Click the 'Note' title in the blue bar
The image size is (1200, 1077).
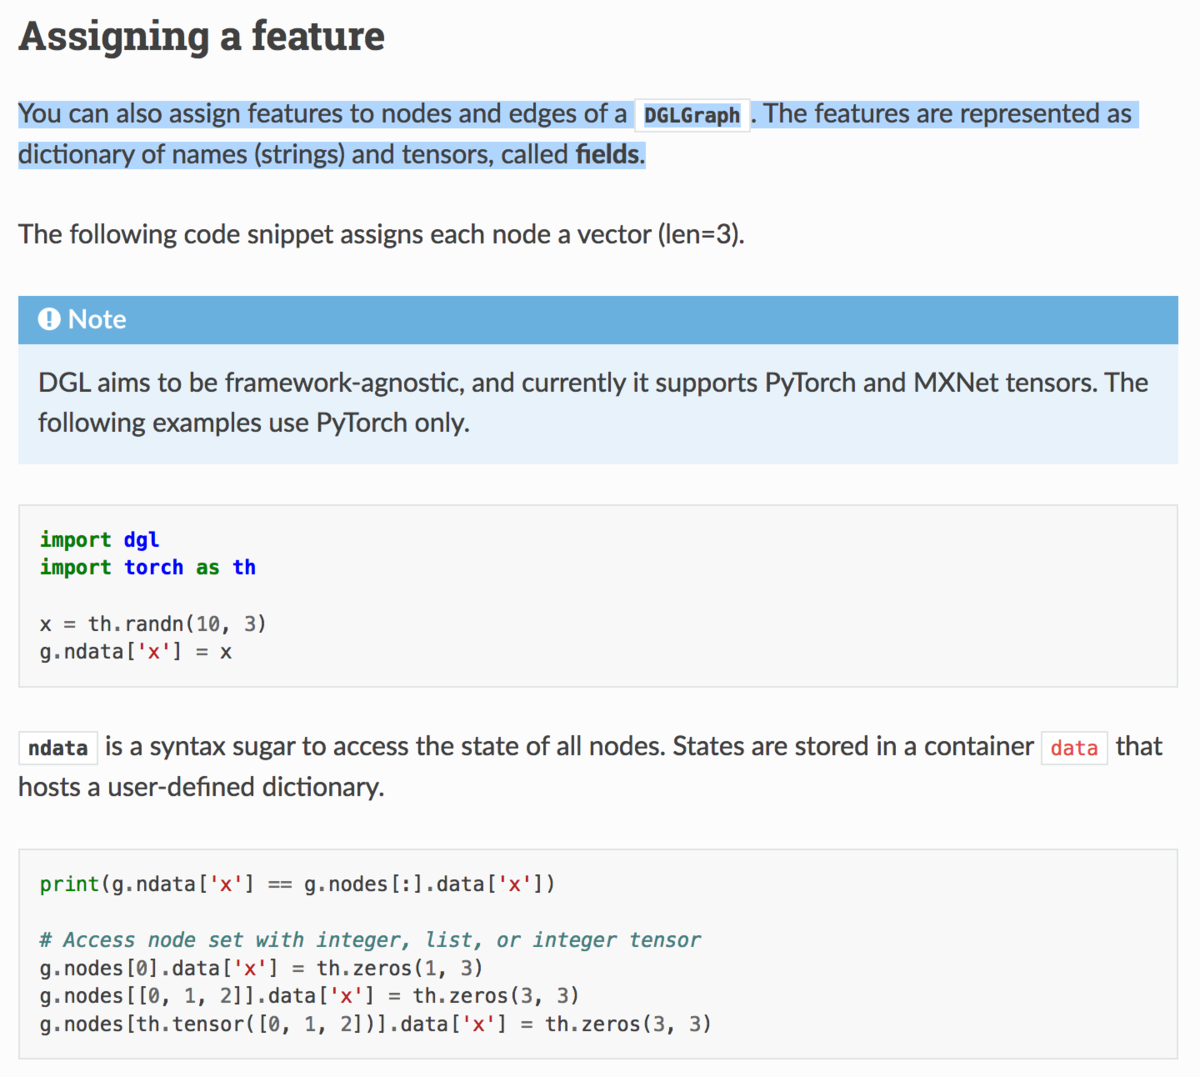click(97, 319)
